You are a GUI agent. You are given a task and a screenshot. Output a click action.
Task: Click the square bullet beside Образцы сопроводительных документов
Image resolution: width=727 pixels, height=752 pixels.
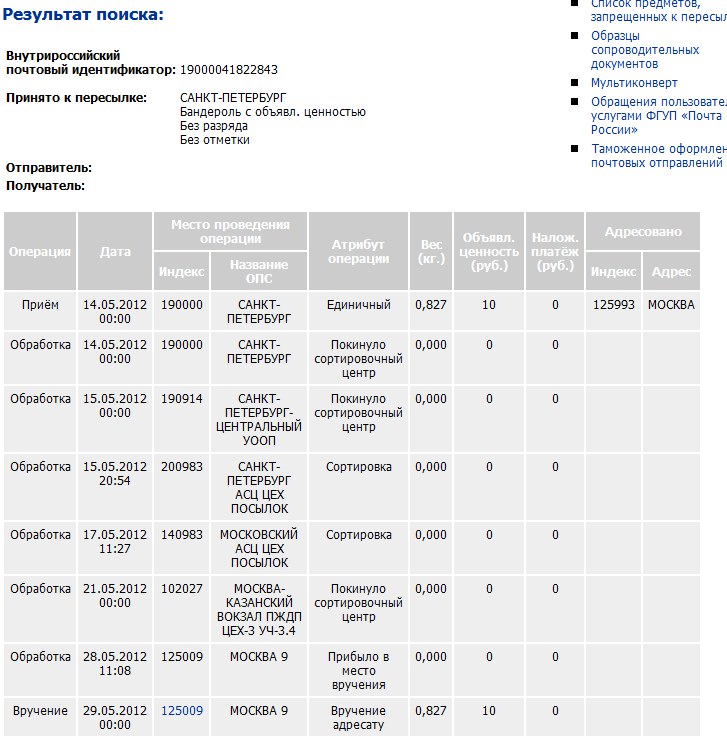pyautogui.click(x=575, y=36)
